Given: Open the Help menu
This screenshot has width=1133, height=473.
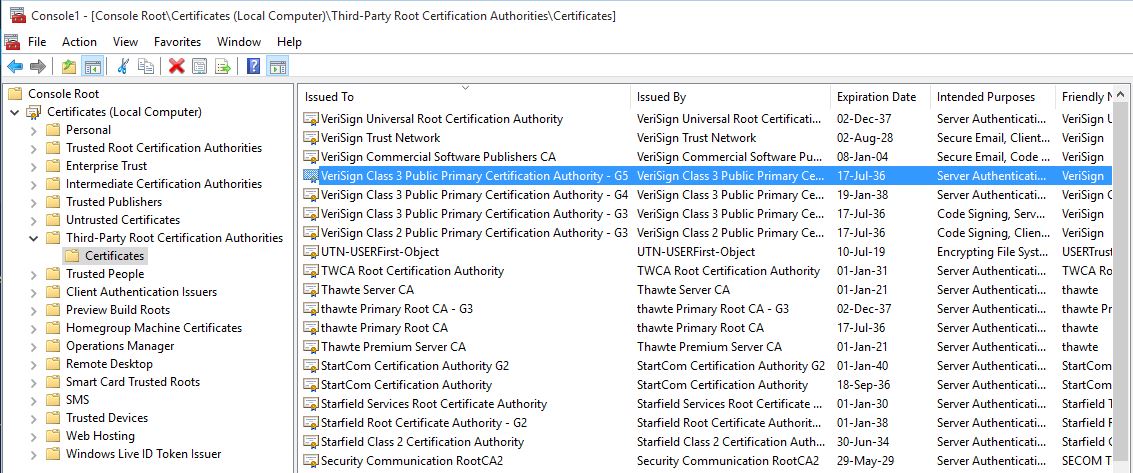Looking at the screenshot, I should pyautogui.click(x=289, y=42).
